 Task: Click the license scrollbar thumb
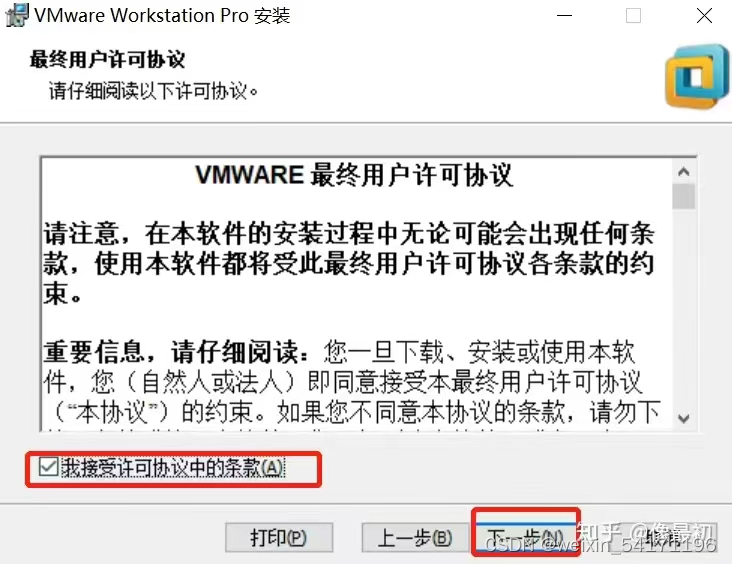coord(683,197)
